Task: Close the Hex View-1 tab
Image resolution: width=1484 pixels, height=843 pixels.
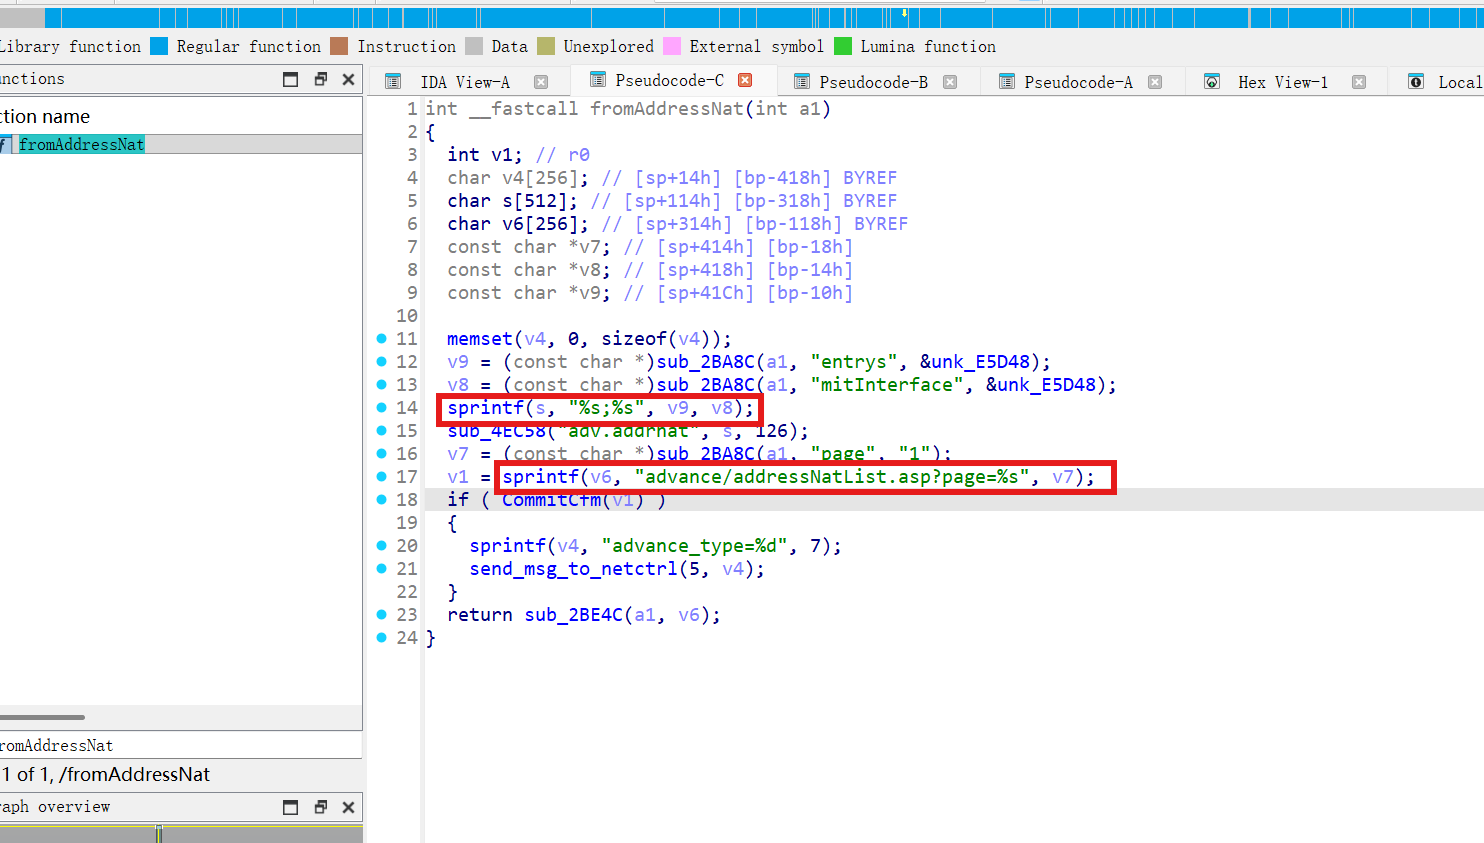Action: (1359, 82)
